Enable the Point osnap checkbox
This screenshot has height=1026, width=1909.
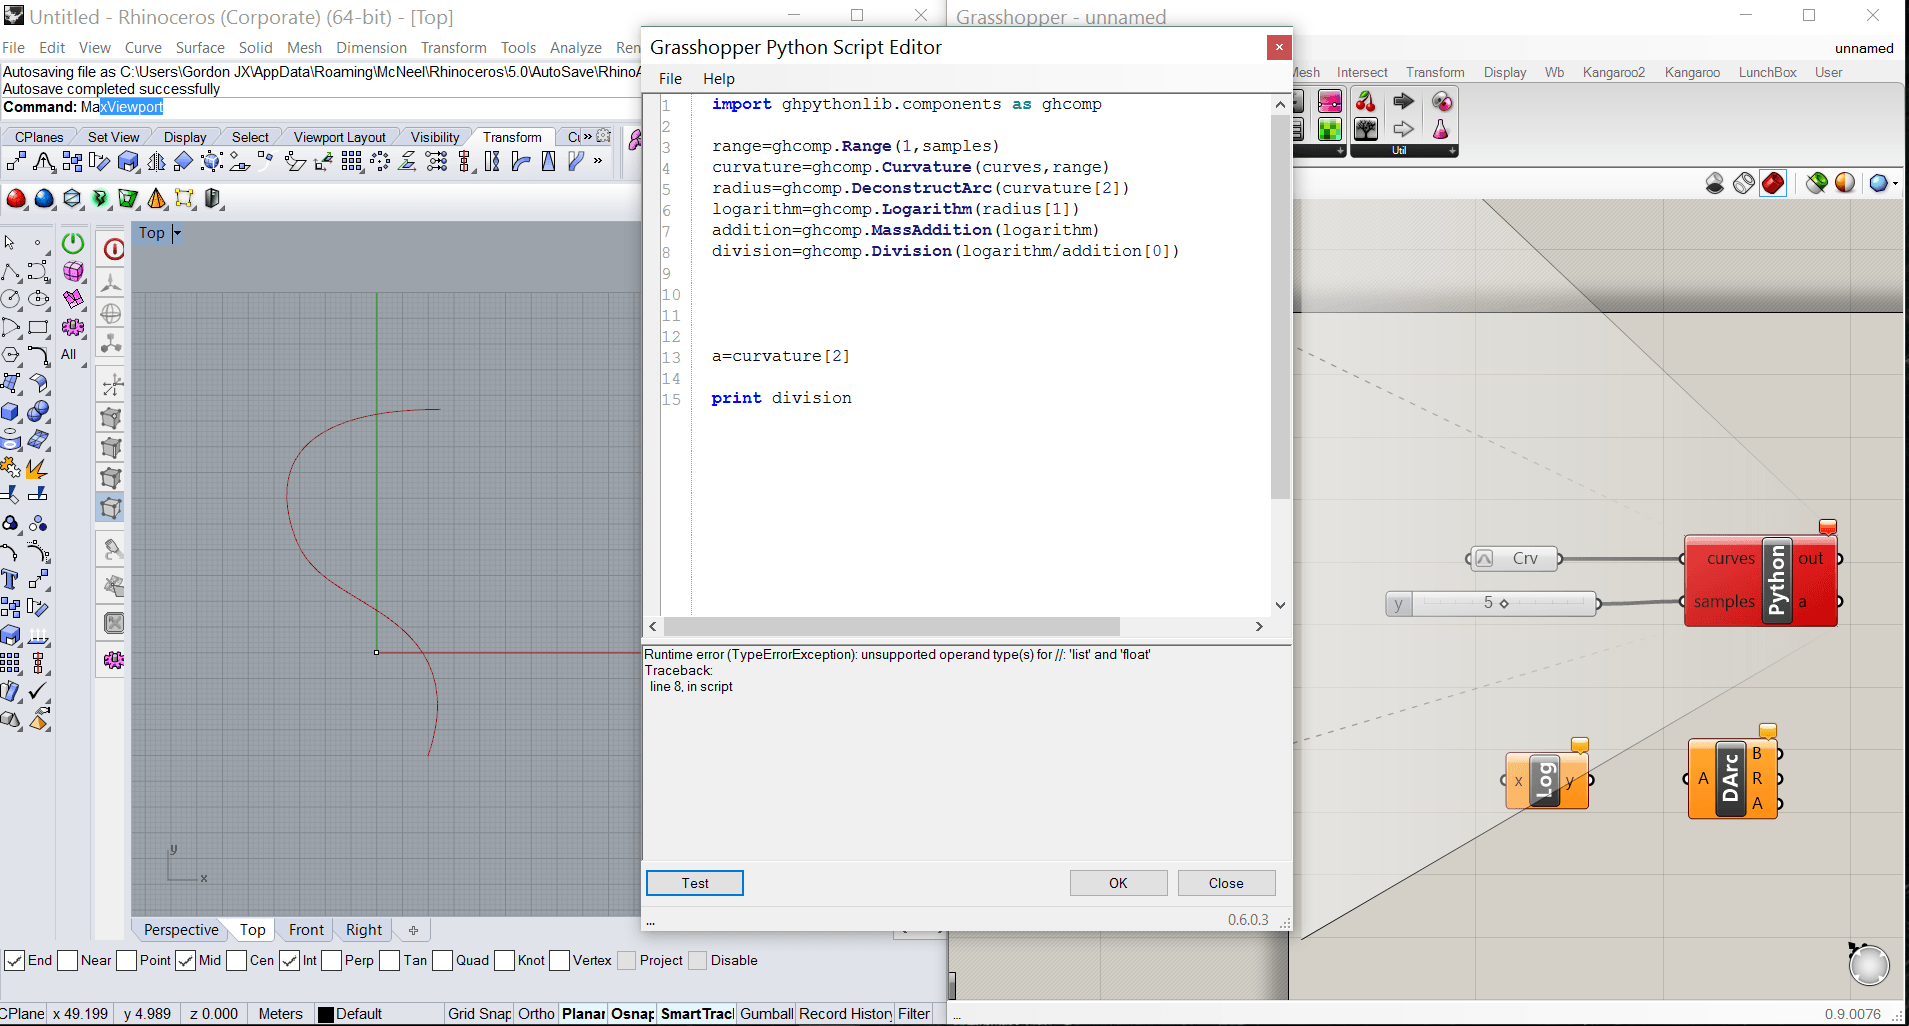coord(127,960)
